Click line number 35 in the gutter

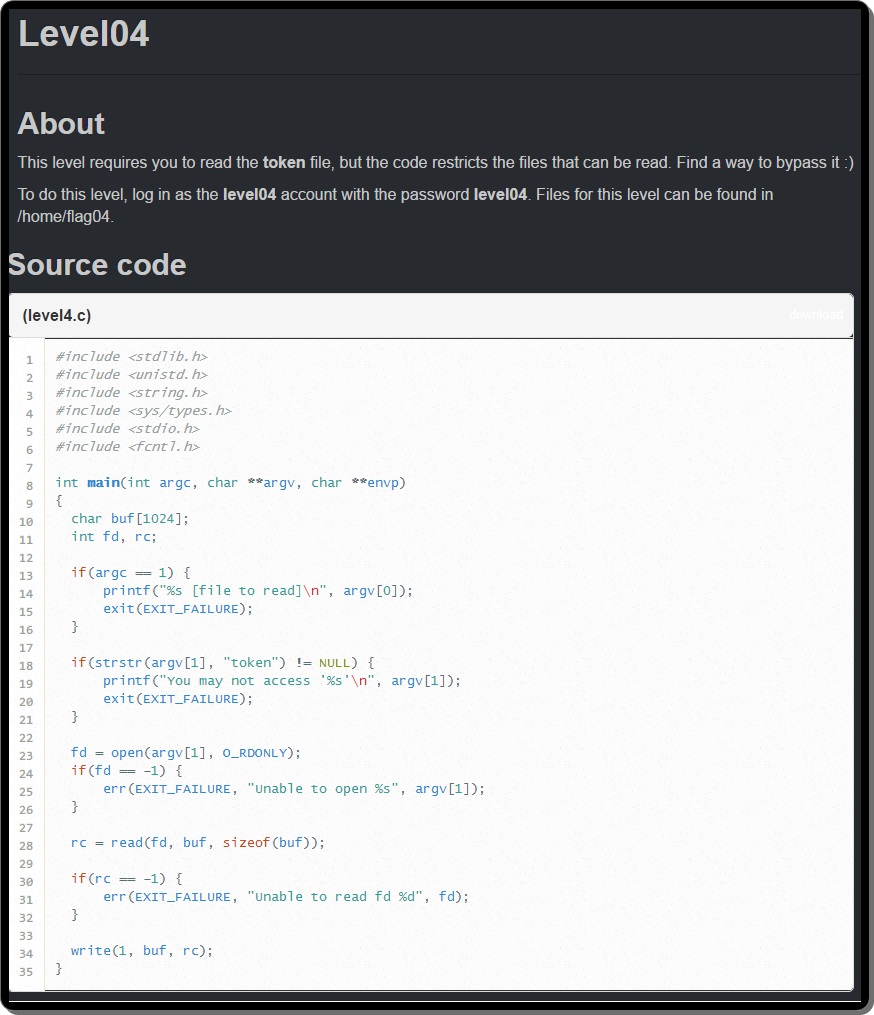click(26, 971)
